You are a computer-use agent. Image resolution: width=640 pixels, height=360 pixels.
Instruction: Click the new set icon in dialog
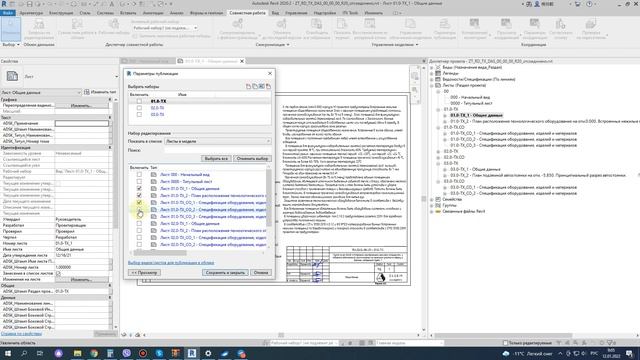tap(248, 86)
